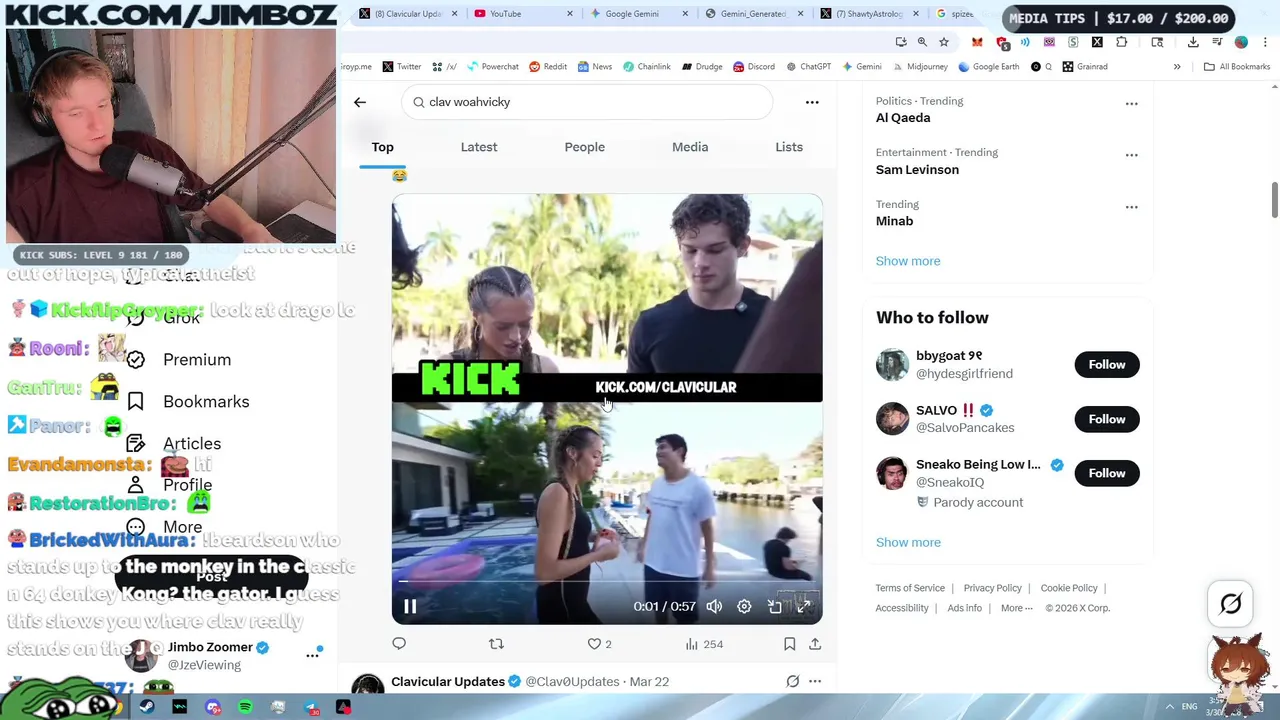This screenshot has height=720, width=1280.
Task: Open the Jimbo Zoomer account switcher menu
Action: click(312, 655)
